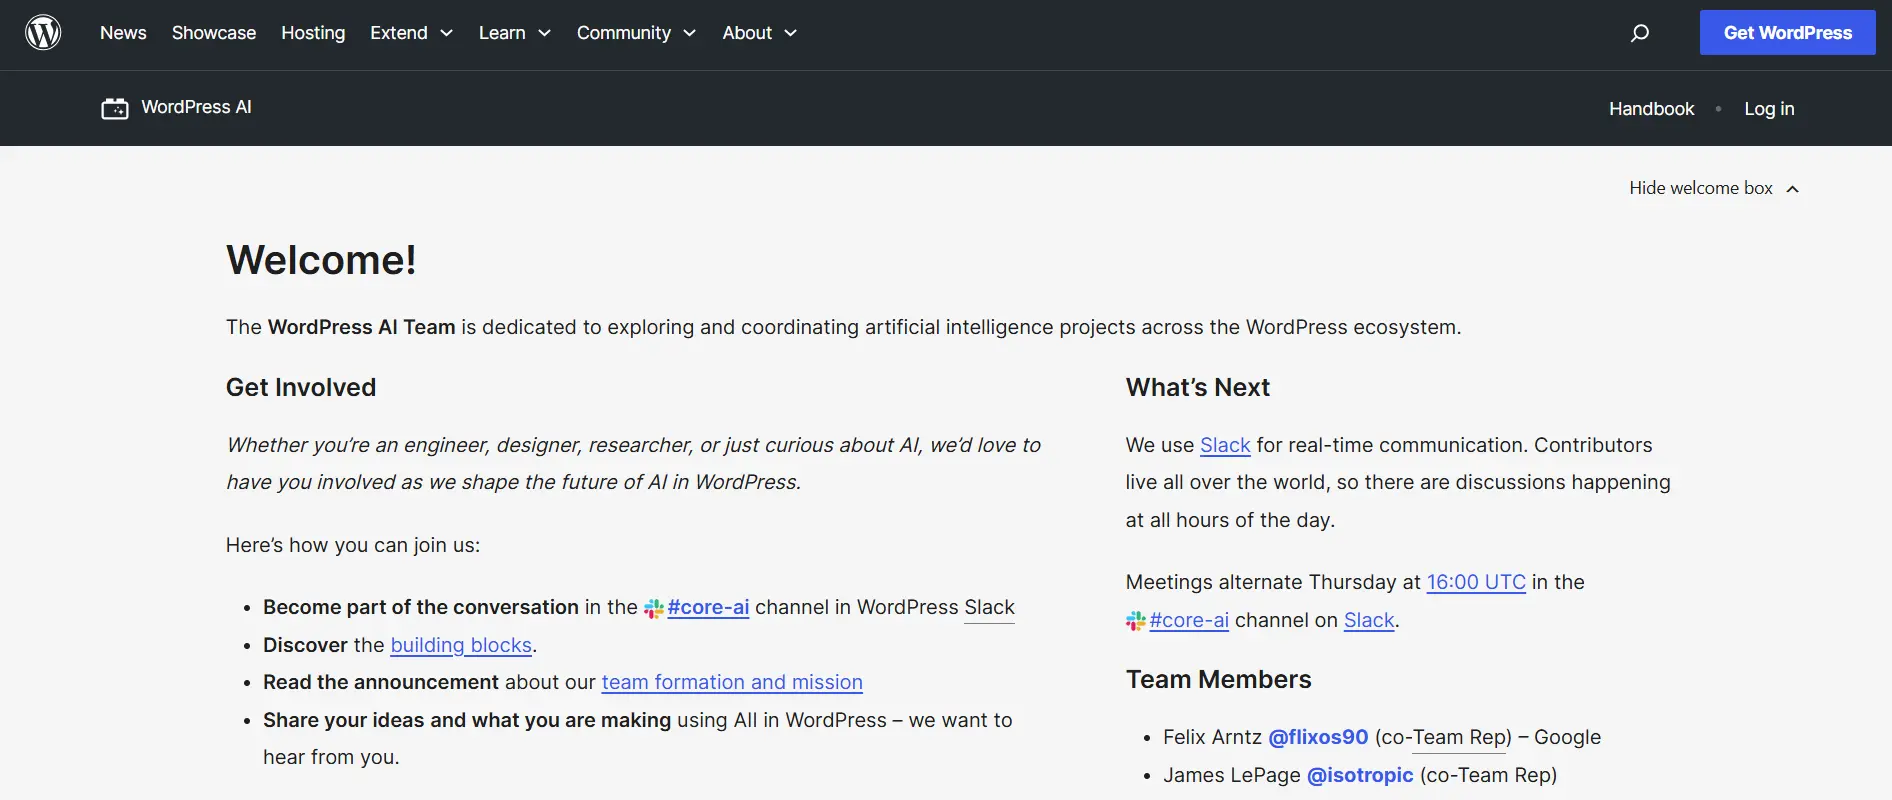Open the site search magnifier icon
Image resolution: width=1892 pixels, height=800 pixels.
1639,33
